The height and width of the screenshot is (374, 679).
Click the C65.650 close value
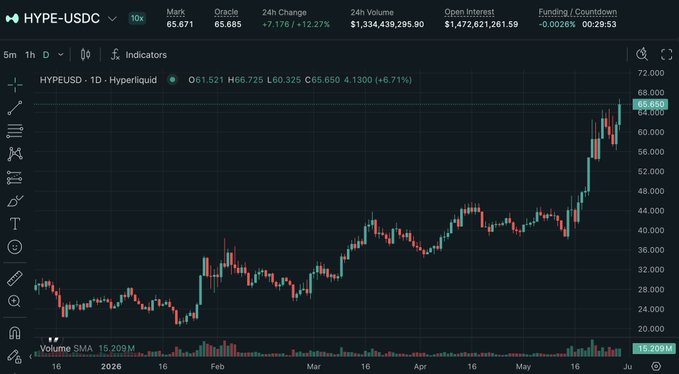322,80
